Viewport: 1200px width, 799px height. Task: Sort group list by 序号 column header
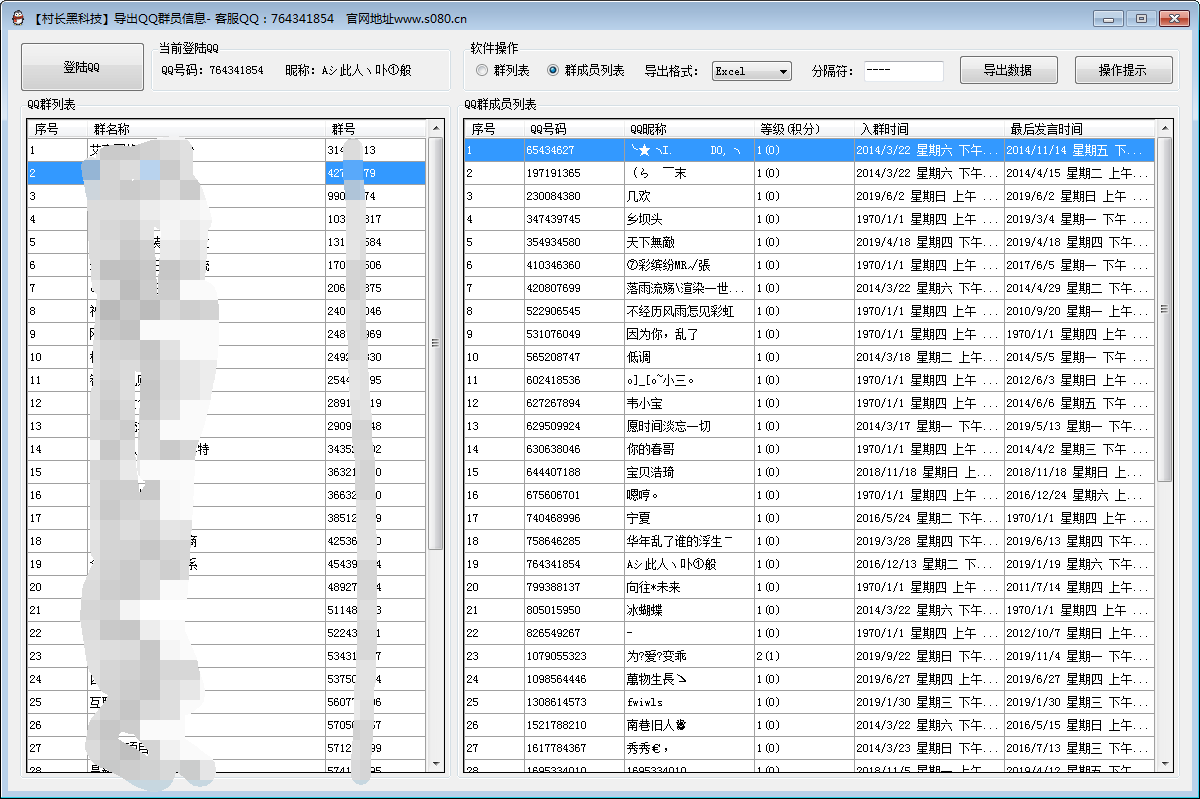[x=58, y=129]
